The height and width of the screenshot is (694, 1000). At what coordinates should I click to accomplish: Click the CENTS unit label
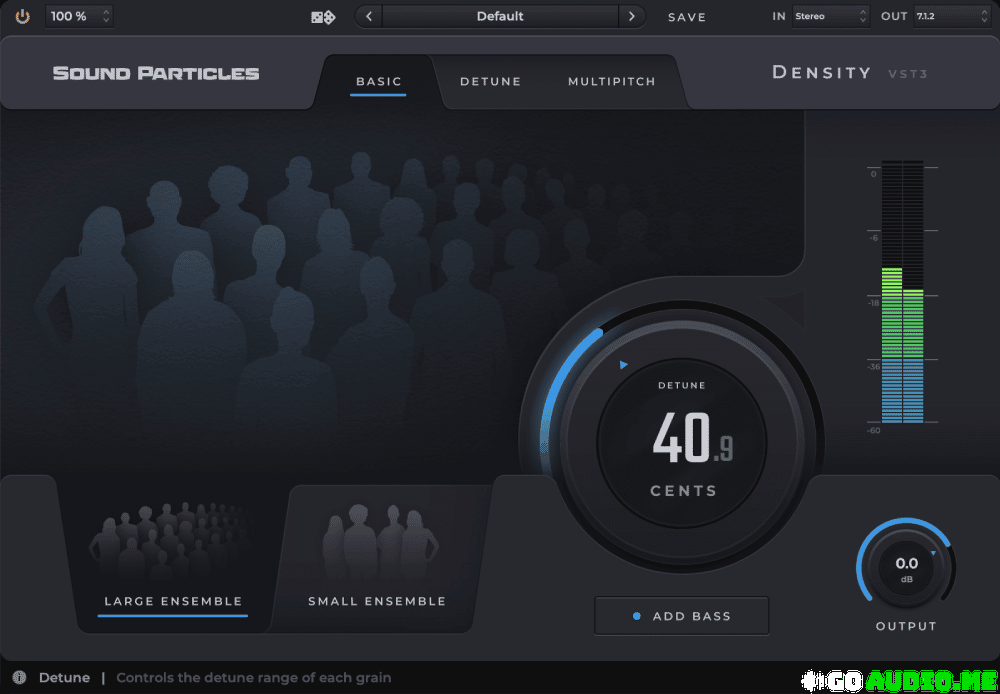[x=684, y=491]
